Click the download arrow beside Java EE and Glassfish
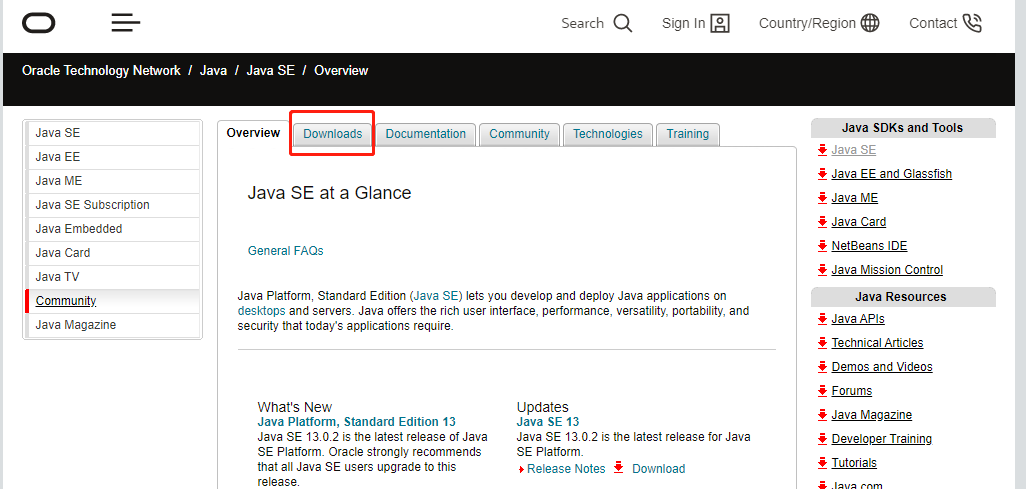The height and width of the screenshot is (489, 1026). 823,174
